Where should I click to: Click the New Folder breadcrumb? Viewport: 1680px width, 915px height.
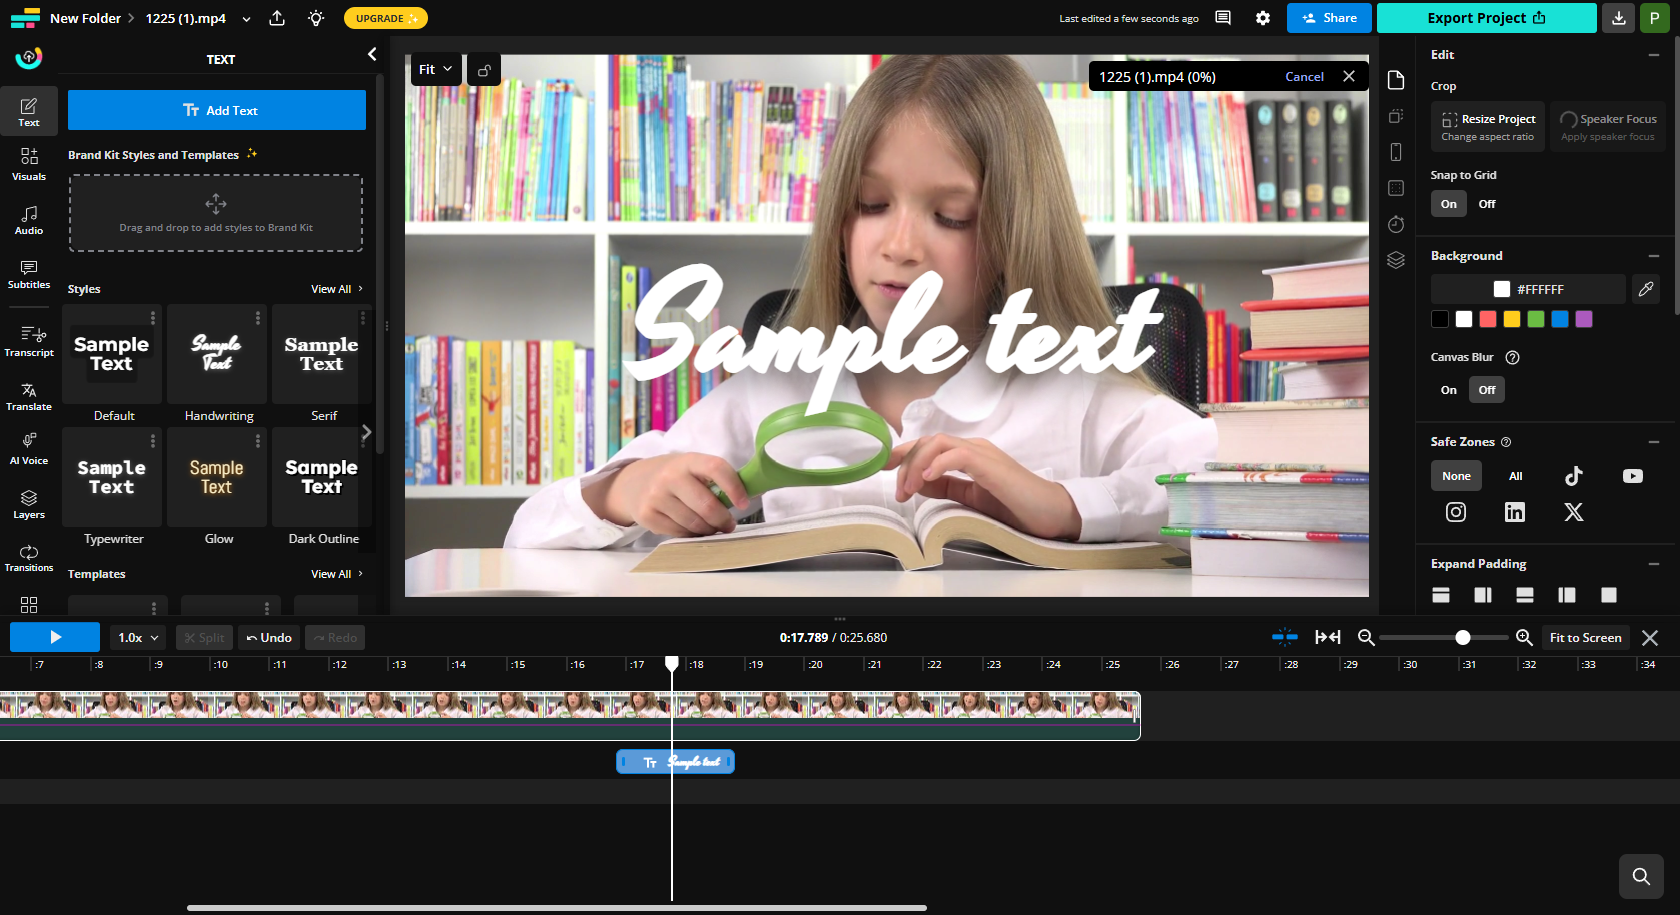[x=85, y=18]
